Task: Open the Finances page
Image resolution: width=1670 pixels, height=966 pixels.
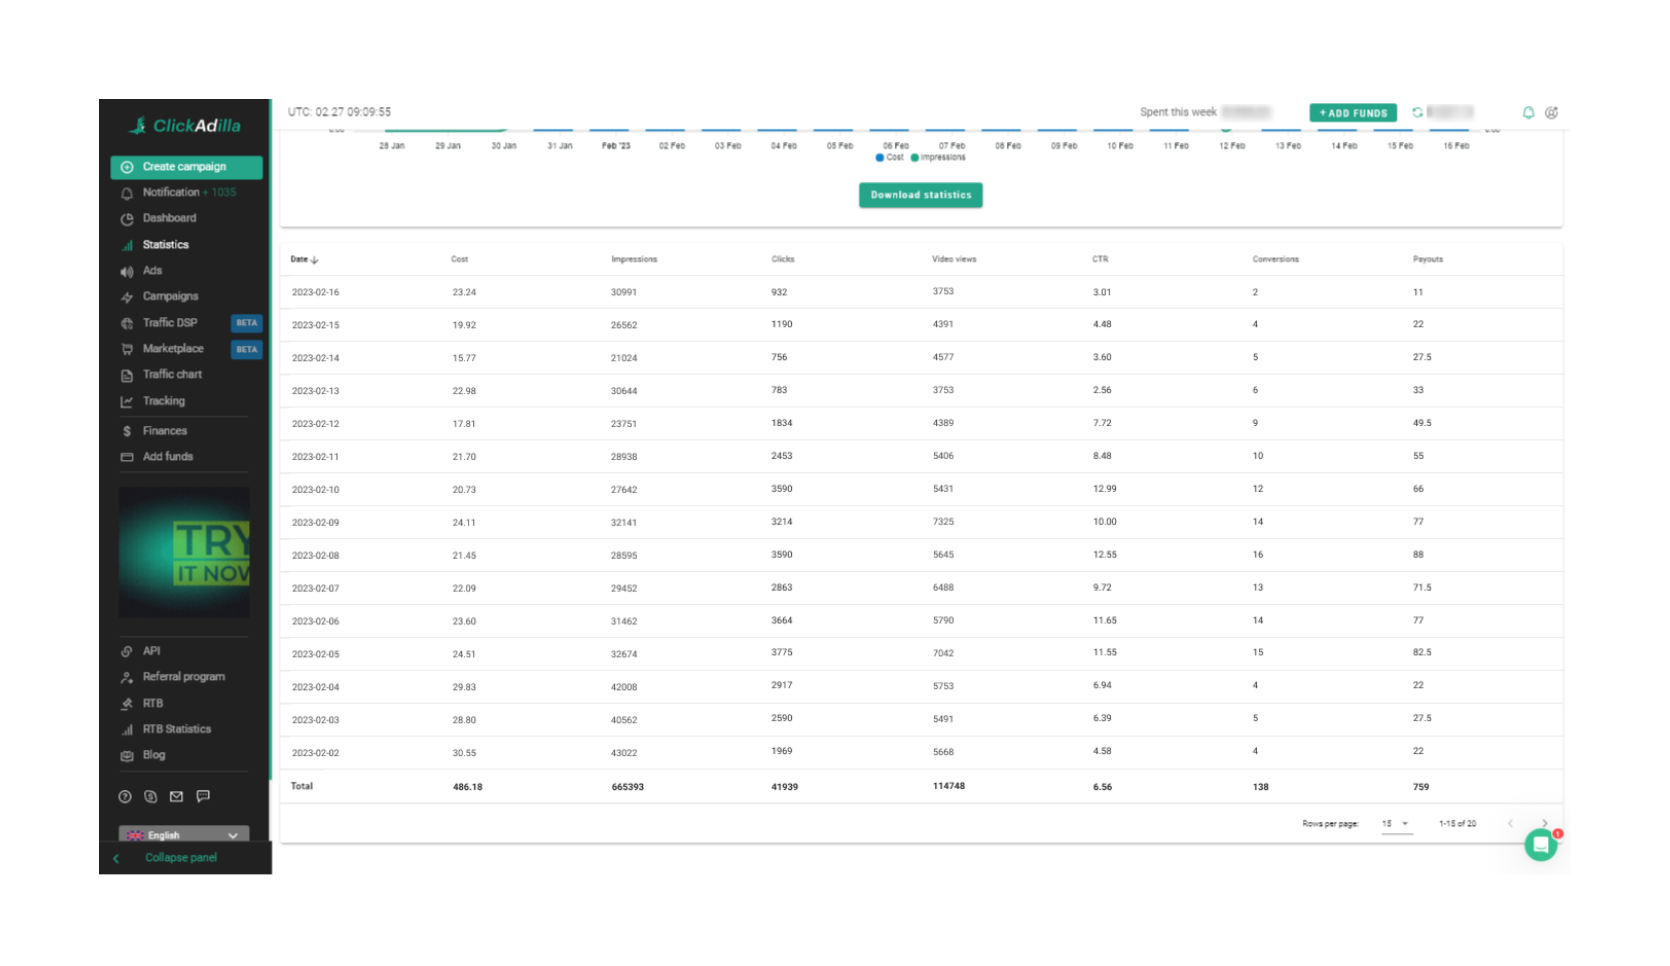Action: [x=165, y=430]
